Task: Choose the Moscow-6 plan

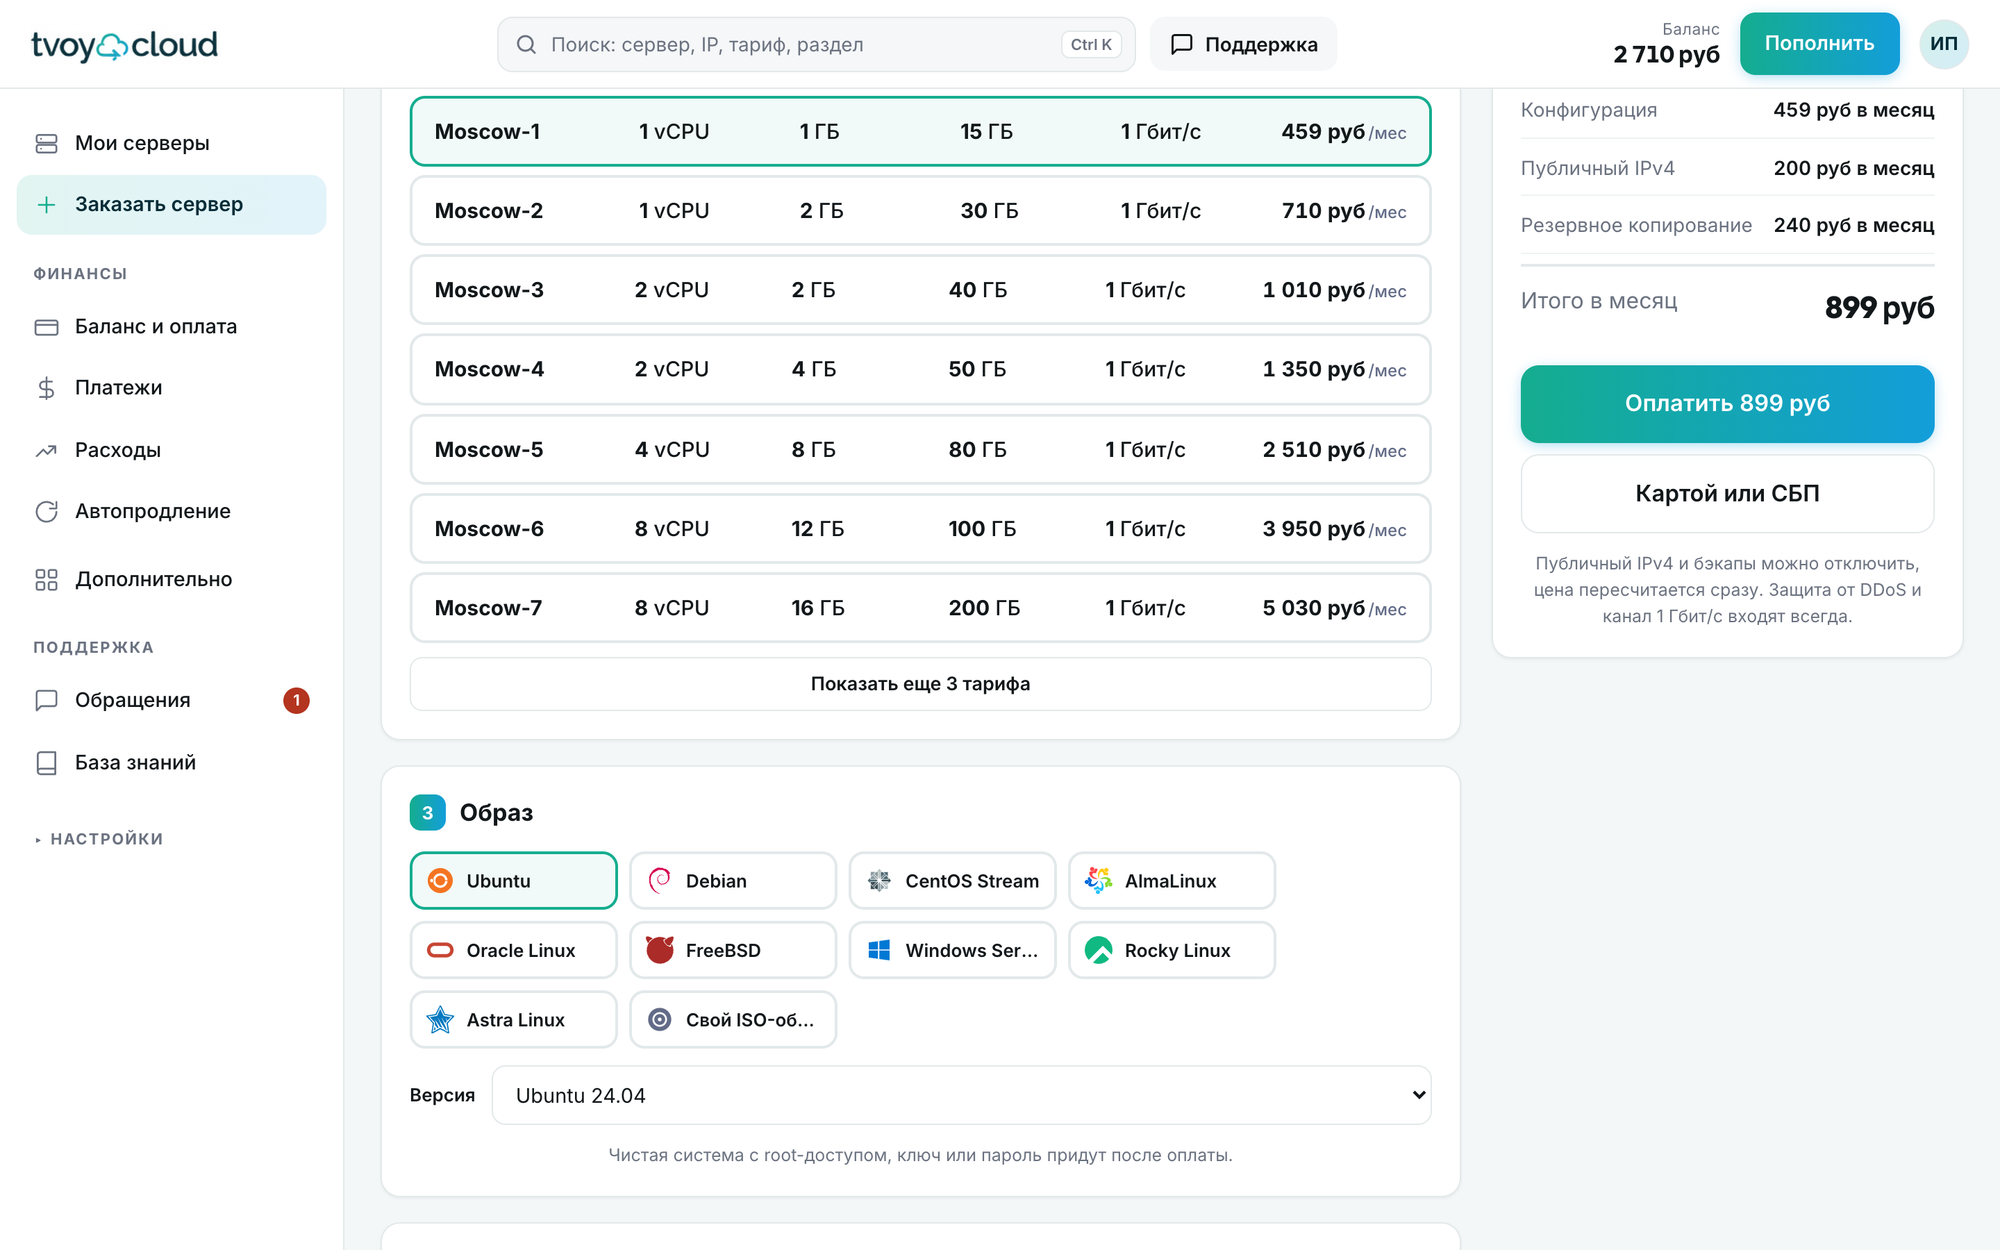Action: 920,528
